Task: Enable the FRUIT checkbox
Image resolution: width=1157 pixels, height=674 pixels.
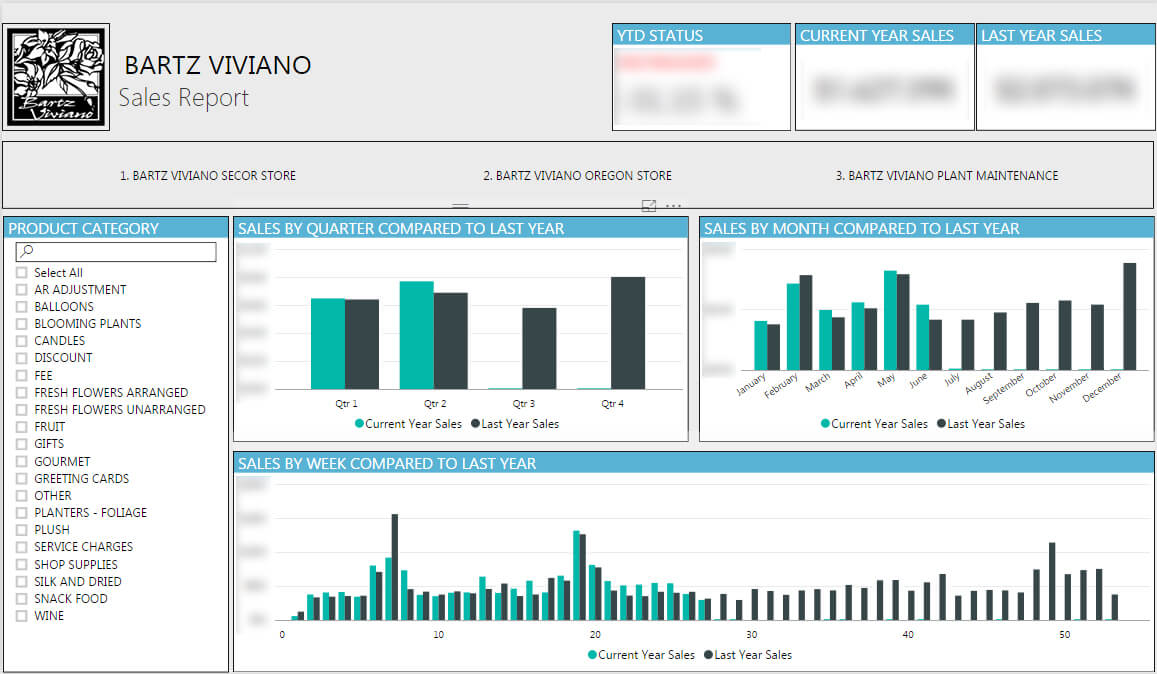Action: (x=21, y=427)
